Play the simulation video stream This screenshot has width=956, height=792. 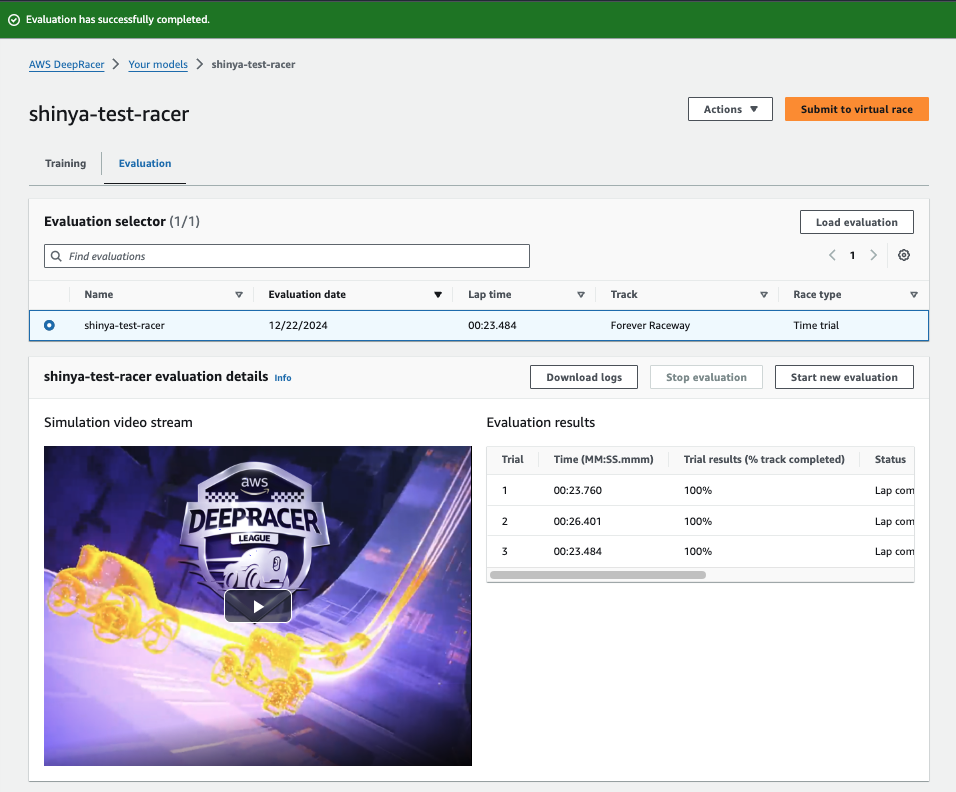coord(258,607)
